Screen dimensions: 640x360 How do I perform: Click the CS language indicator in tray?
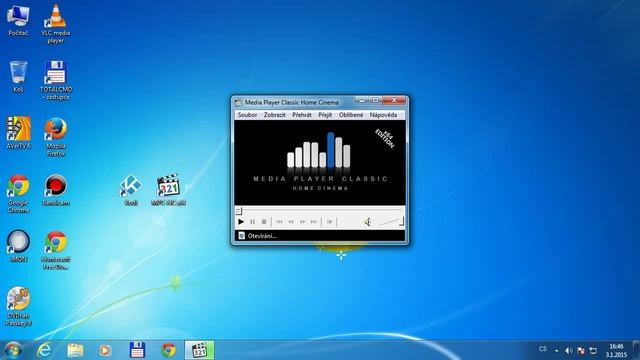point(542,349)
